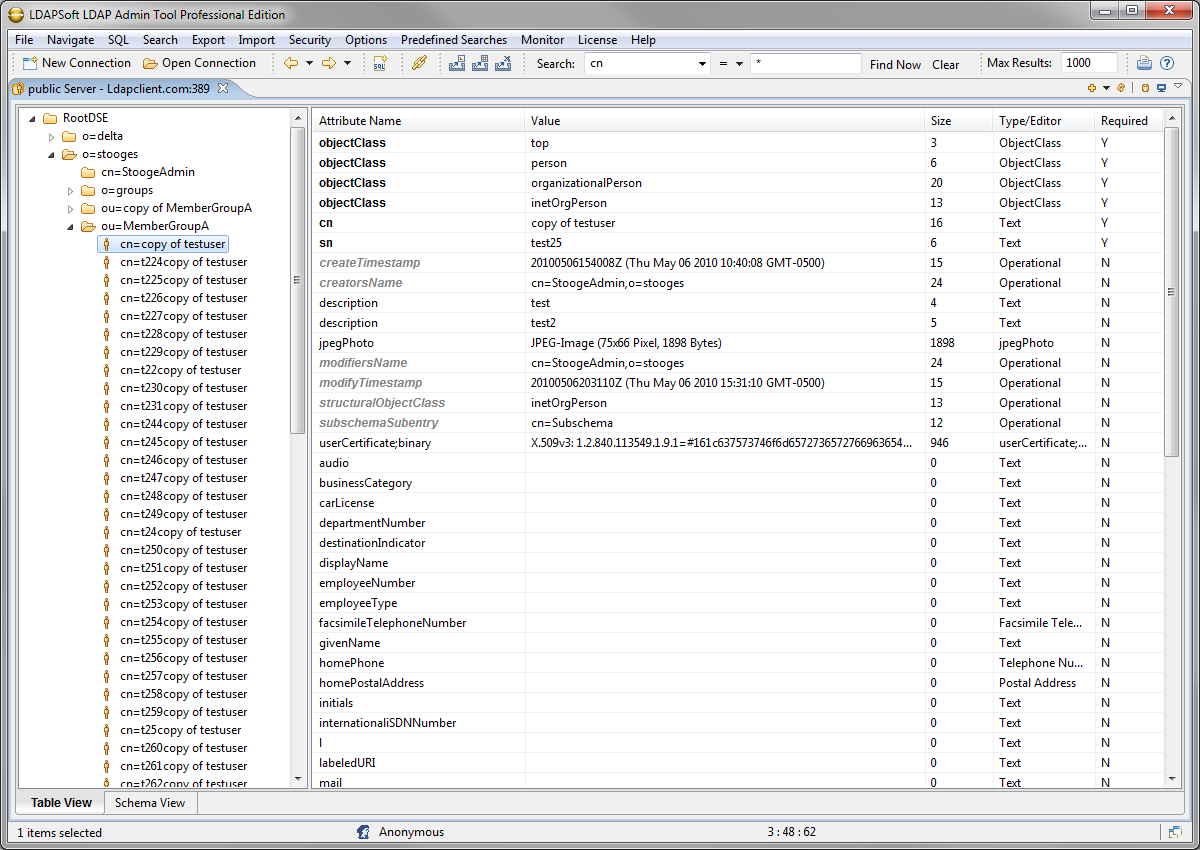The image size is (1200, 850).
Task: Open the New SQL editor icon
Action: coord(381,63)
